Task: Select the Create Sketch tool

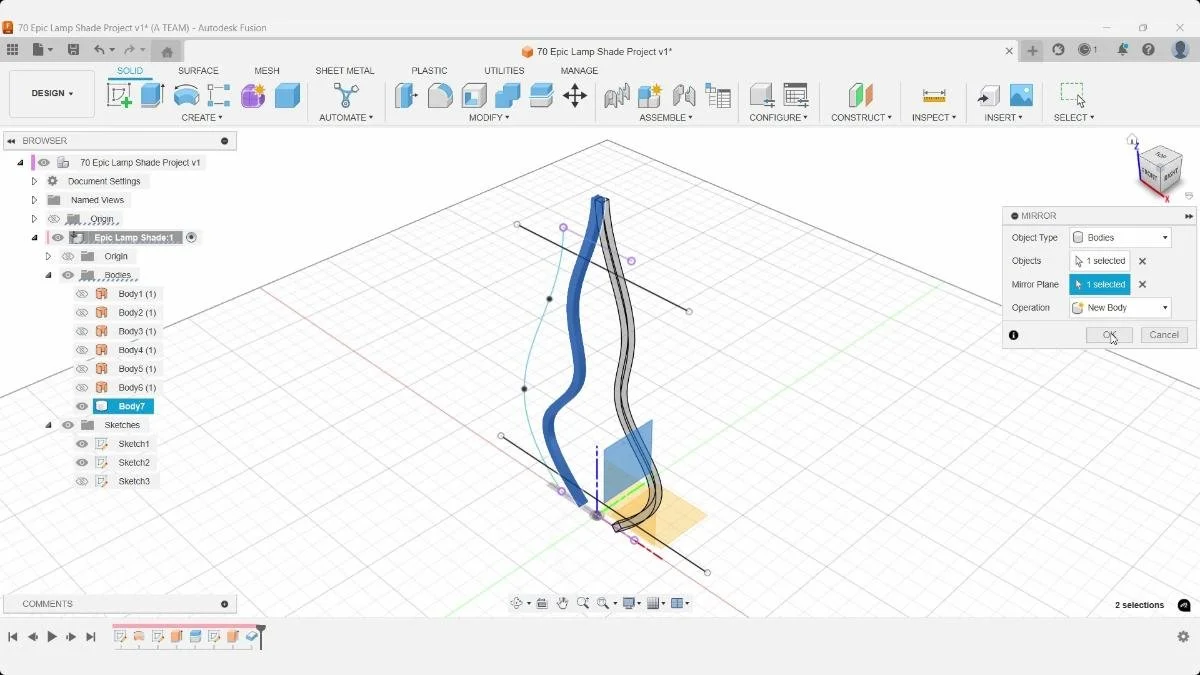Action: coord(119,95)
